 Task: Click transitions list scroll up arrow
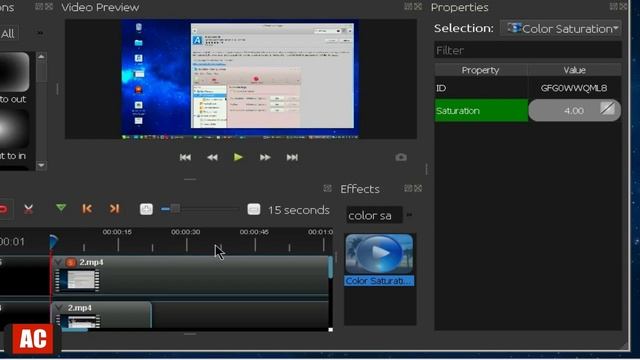click(41, 56)
